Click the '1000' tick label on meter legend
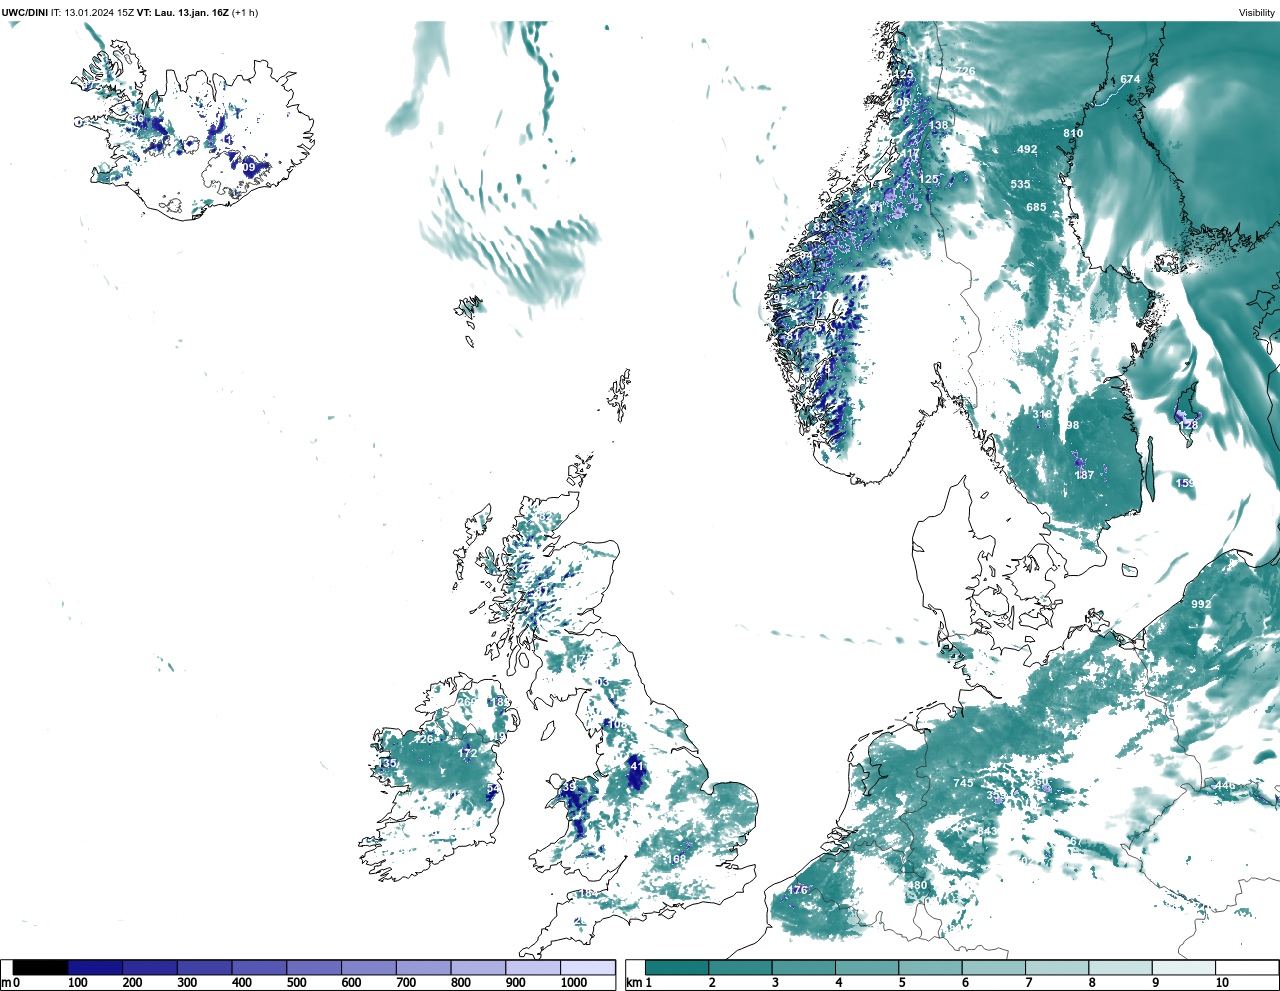The height and width of the screenshot is (991, 1280). click(574, 983)
